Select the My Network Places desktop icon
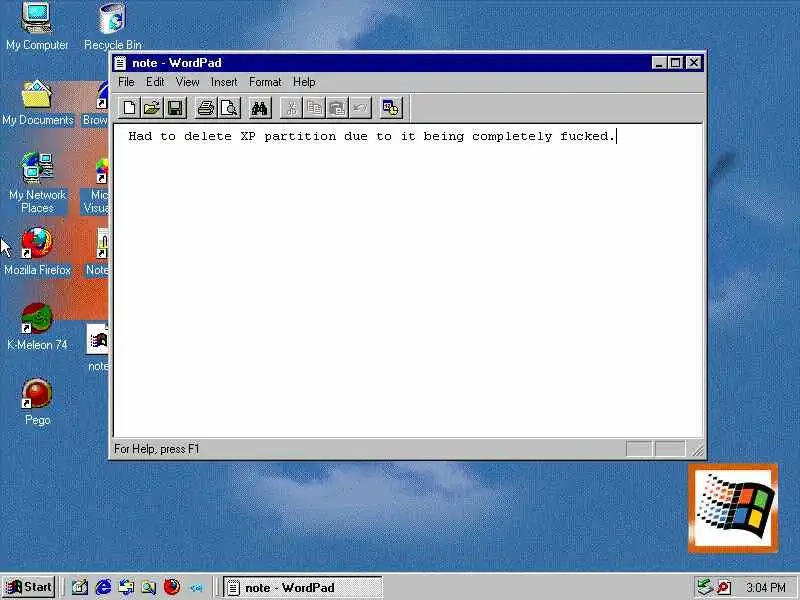800x600 pixels. 37,183
